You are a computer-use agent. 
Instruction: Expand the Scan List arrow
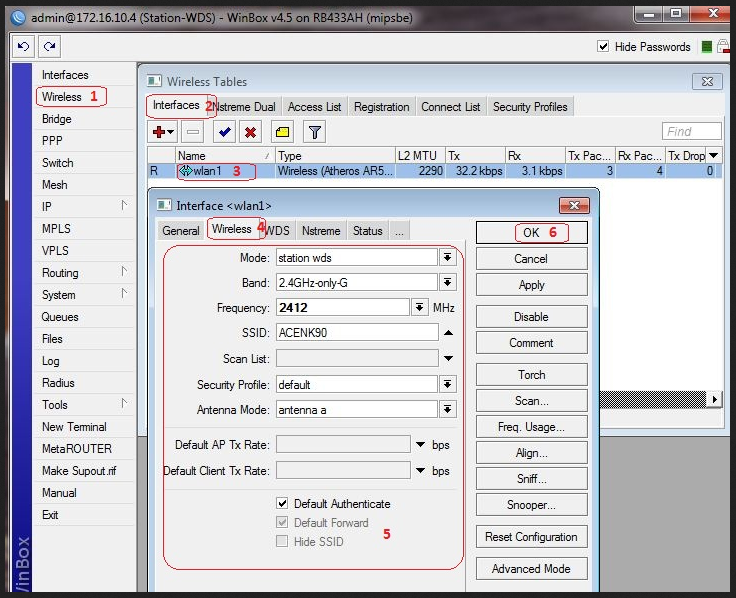448,359
